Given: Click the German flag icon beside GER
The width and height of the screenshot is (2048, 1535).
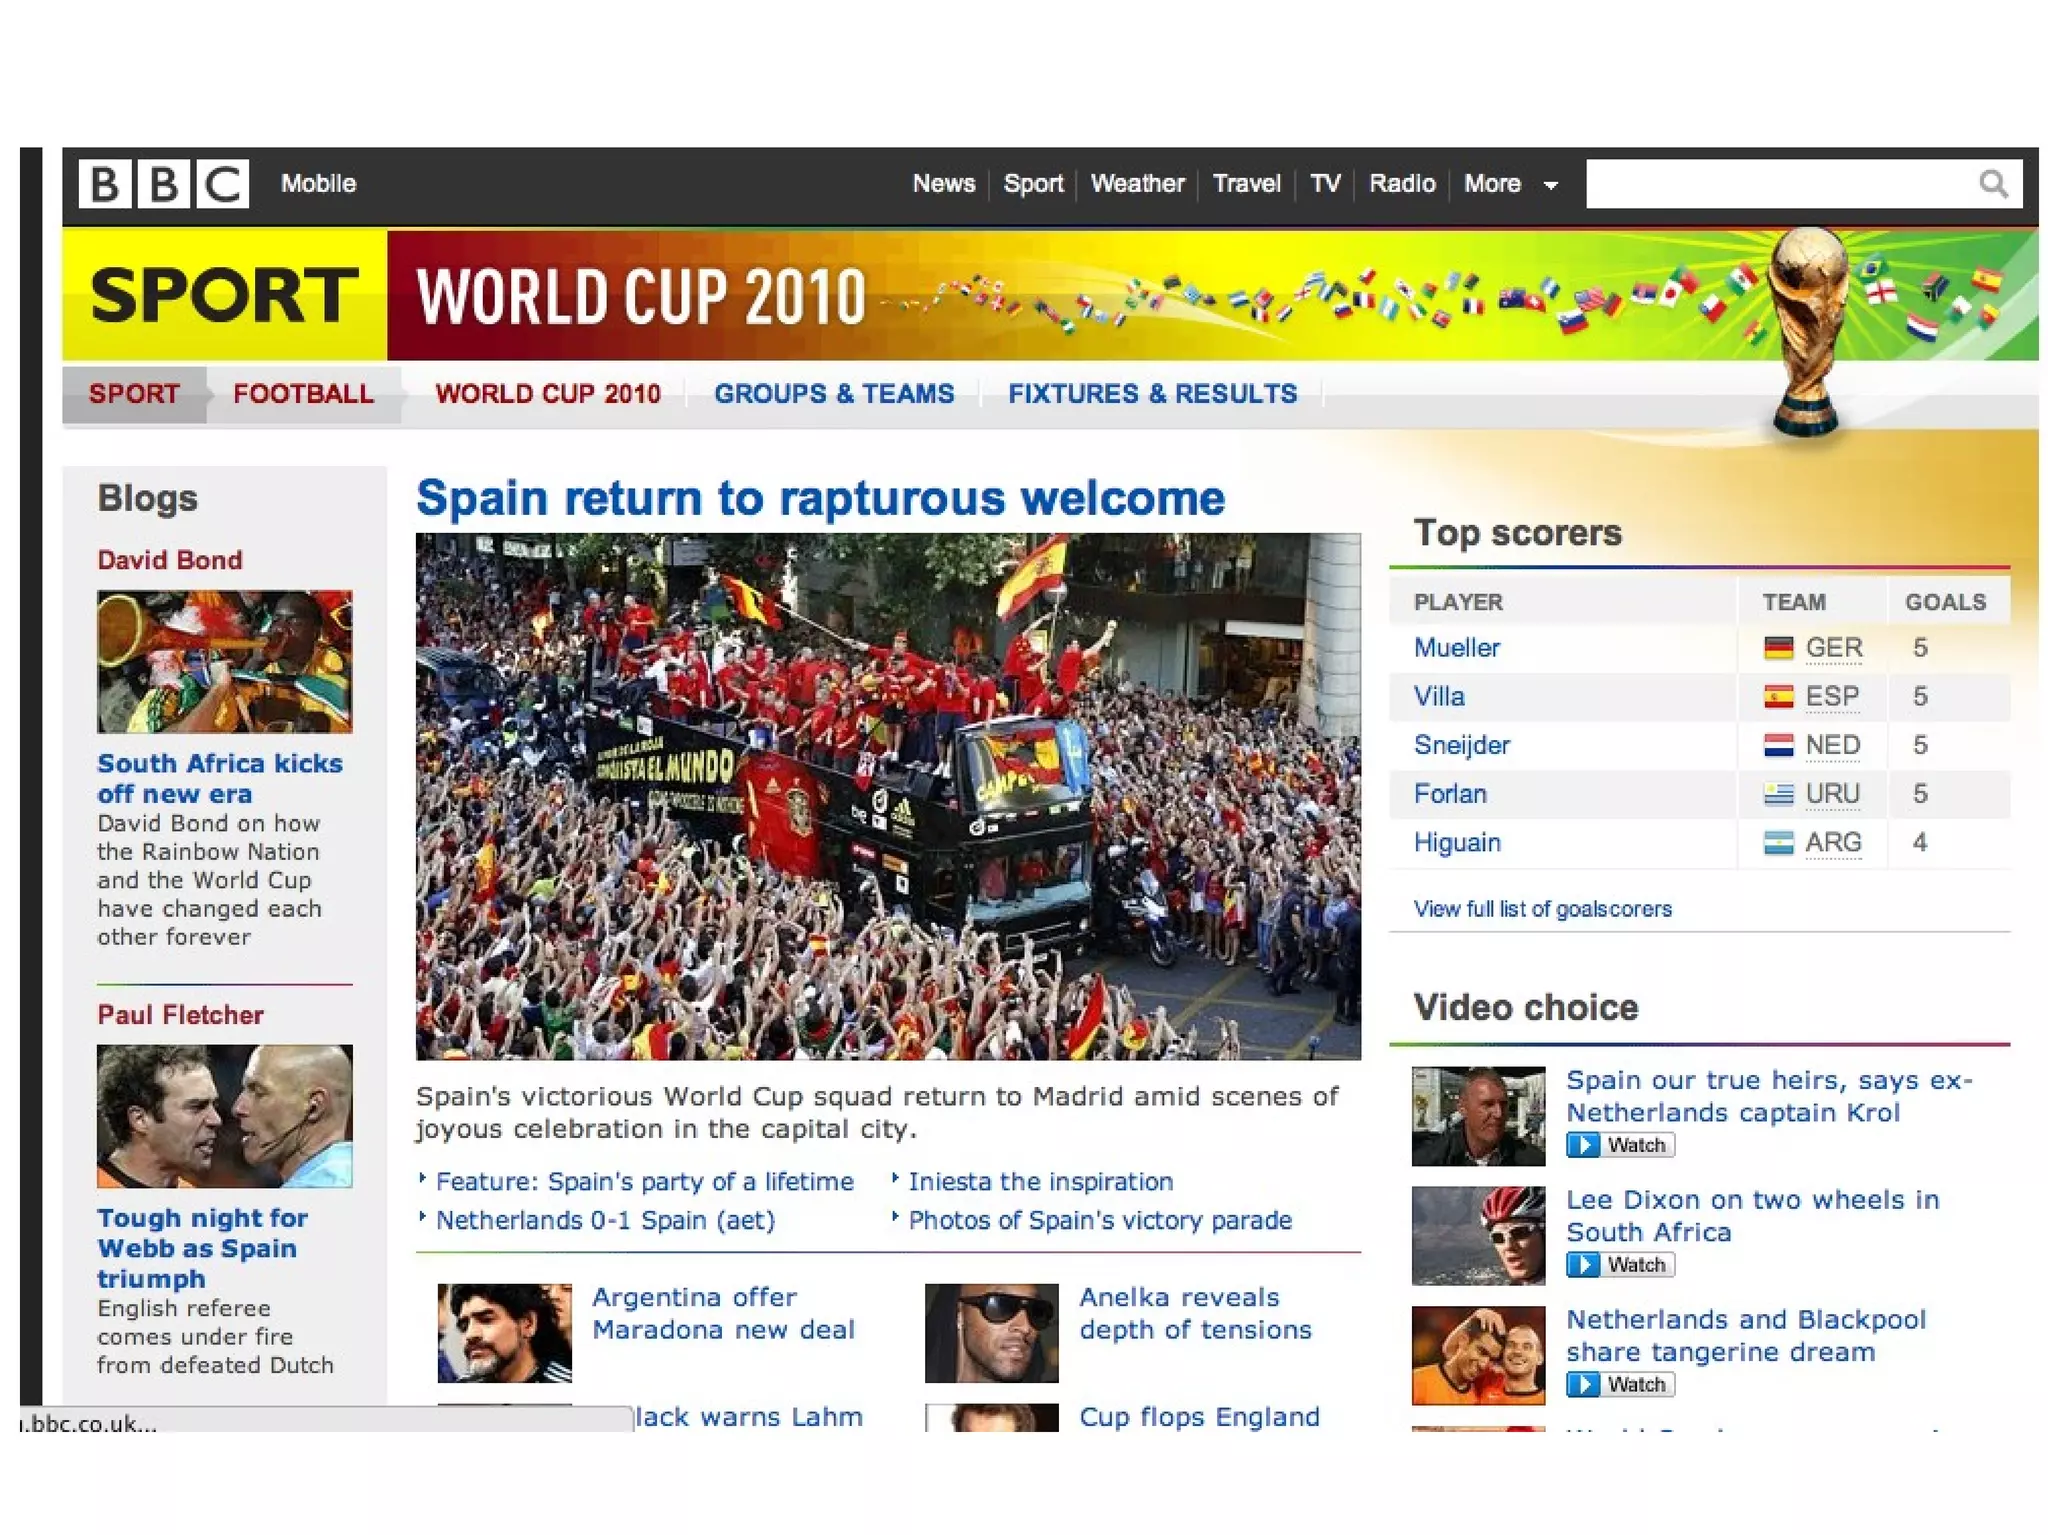Looking at the screenshot, I should tap(1778, 648).
